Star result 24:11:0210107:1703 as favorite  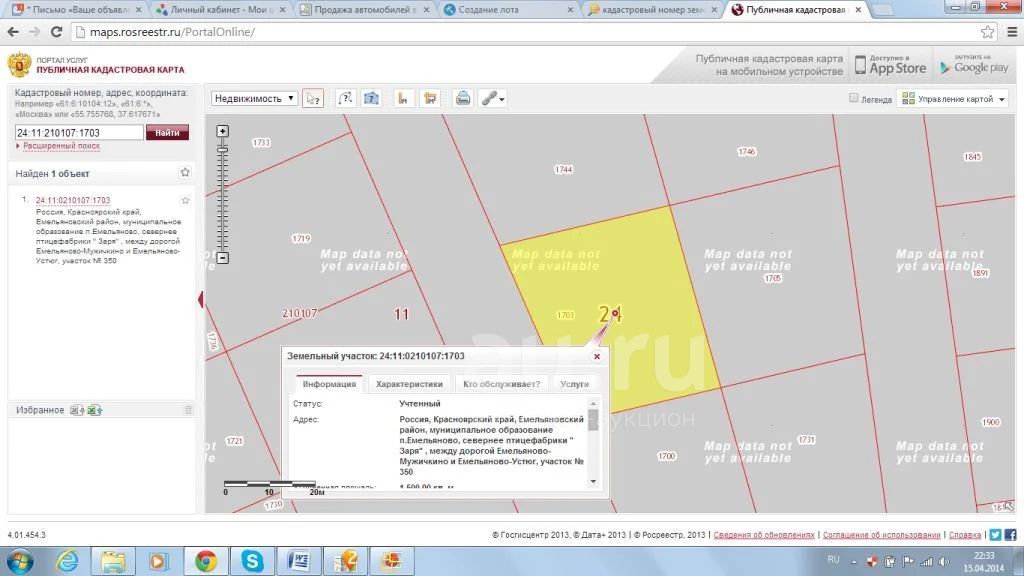(x=185, y=200)
